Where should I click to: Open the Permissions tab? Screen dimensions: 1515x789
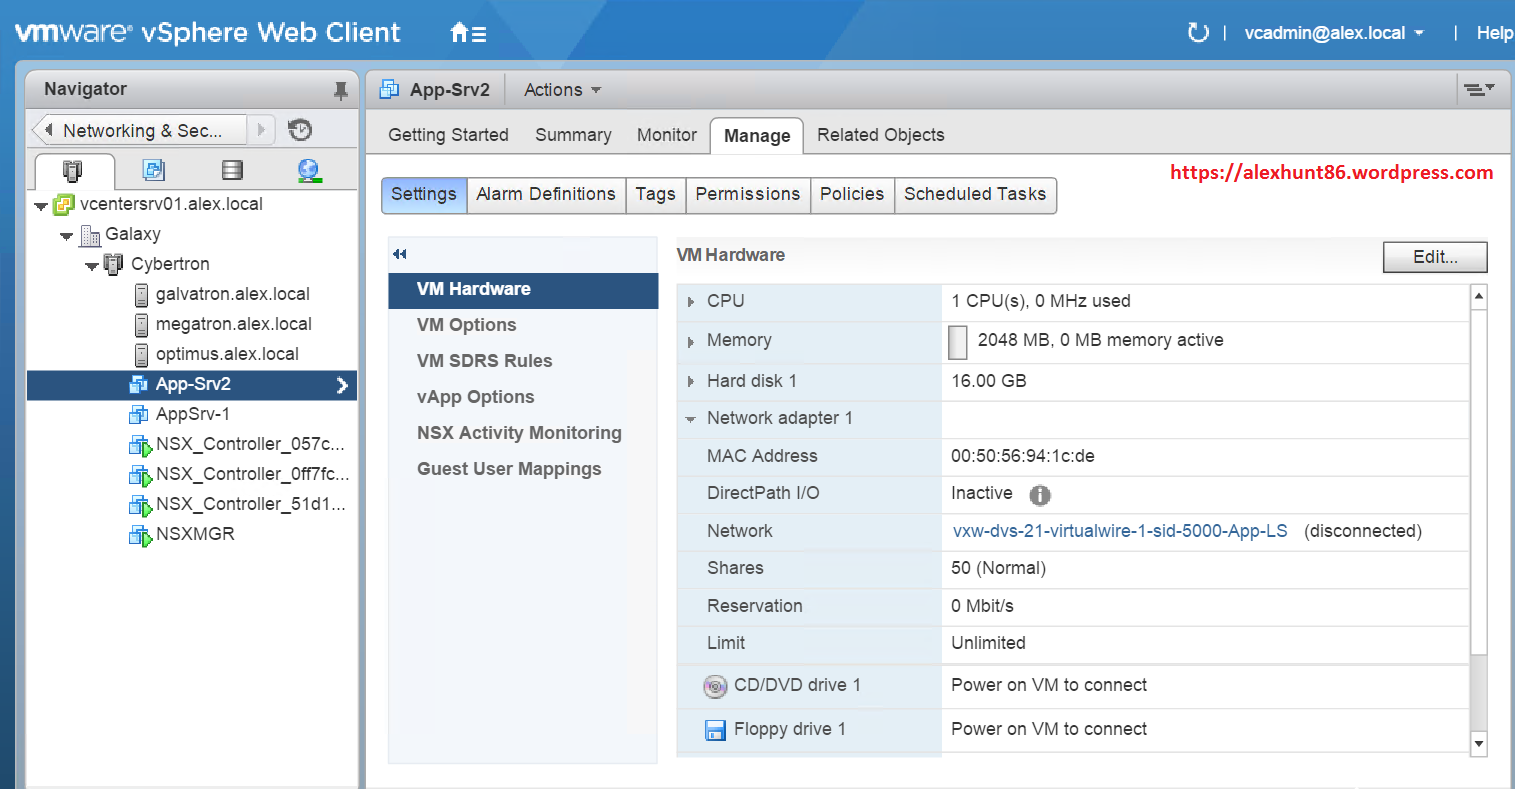click(747, 194)
